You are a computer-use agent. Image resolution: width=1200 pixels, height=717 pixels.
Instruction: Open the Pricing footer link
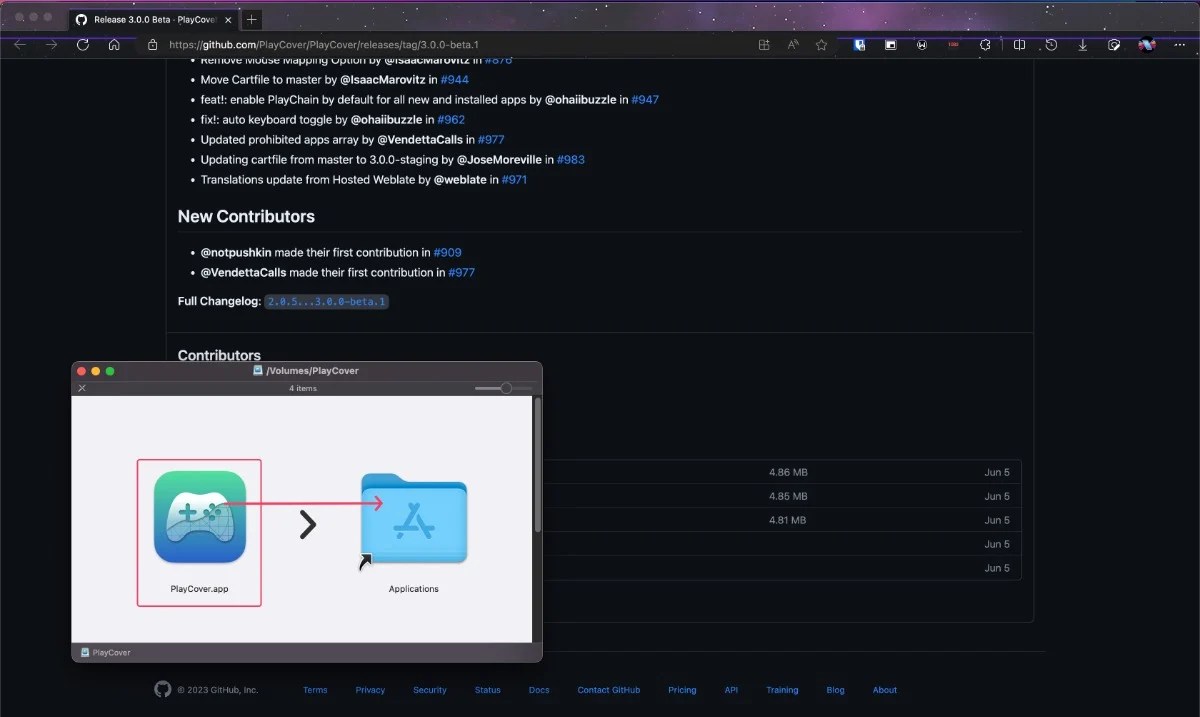click(682, 690)
